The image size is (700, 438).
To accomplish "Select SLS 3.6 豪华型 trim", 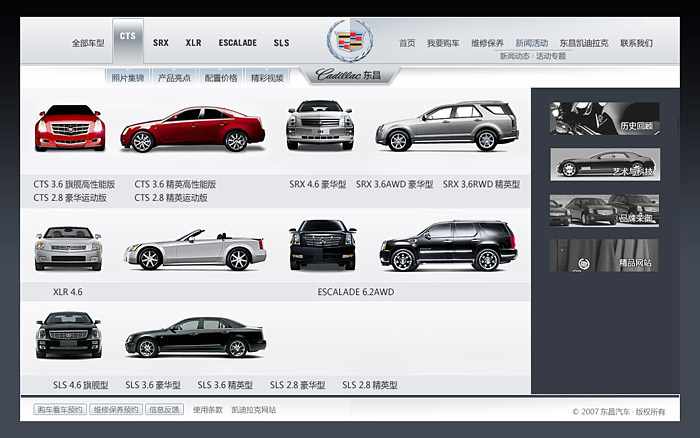I will coord(153,385).
